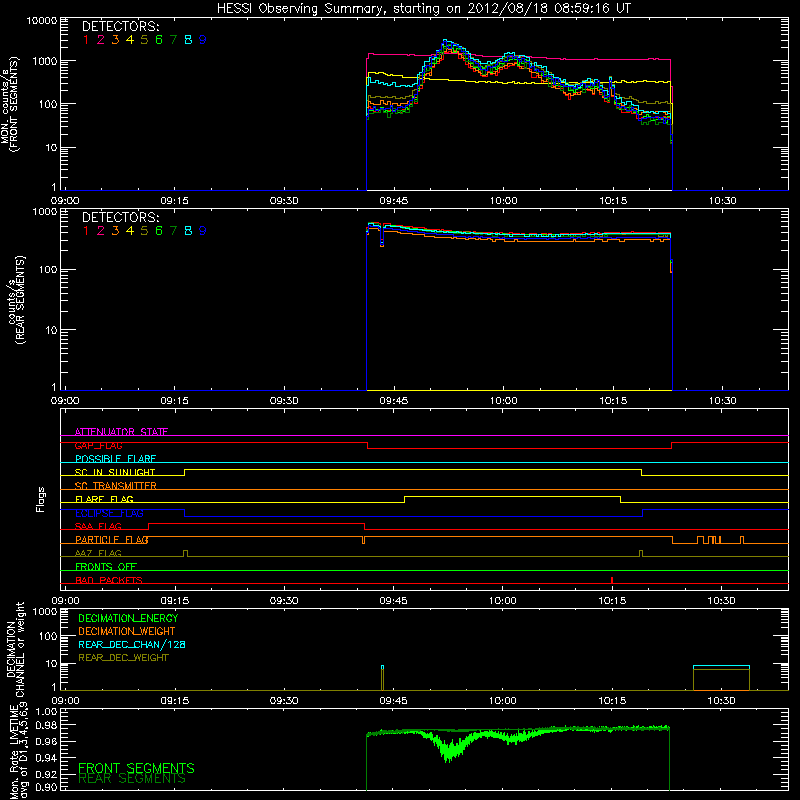The image size is (800, 800).
Task: Click the REAR_DEC_WEIGHT legend entry
Action: pyautogui.click(x=123, y=658)
